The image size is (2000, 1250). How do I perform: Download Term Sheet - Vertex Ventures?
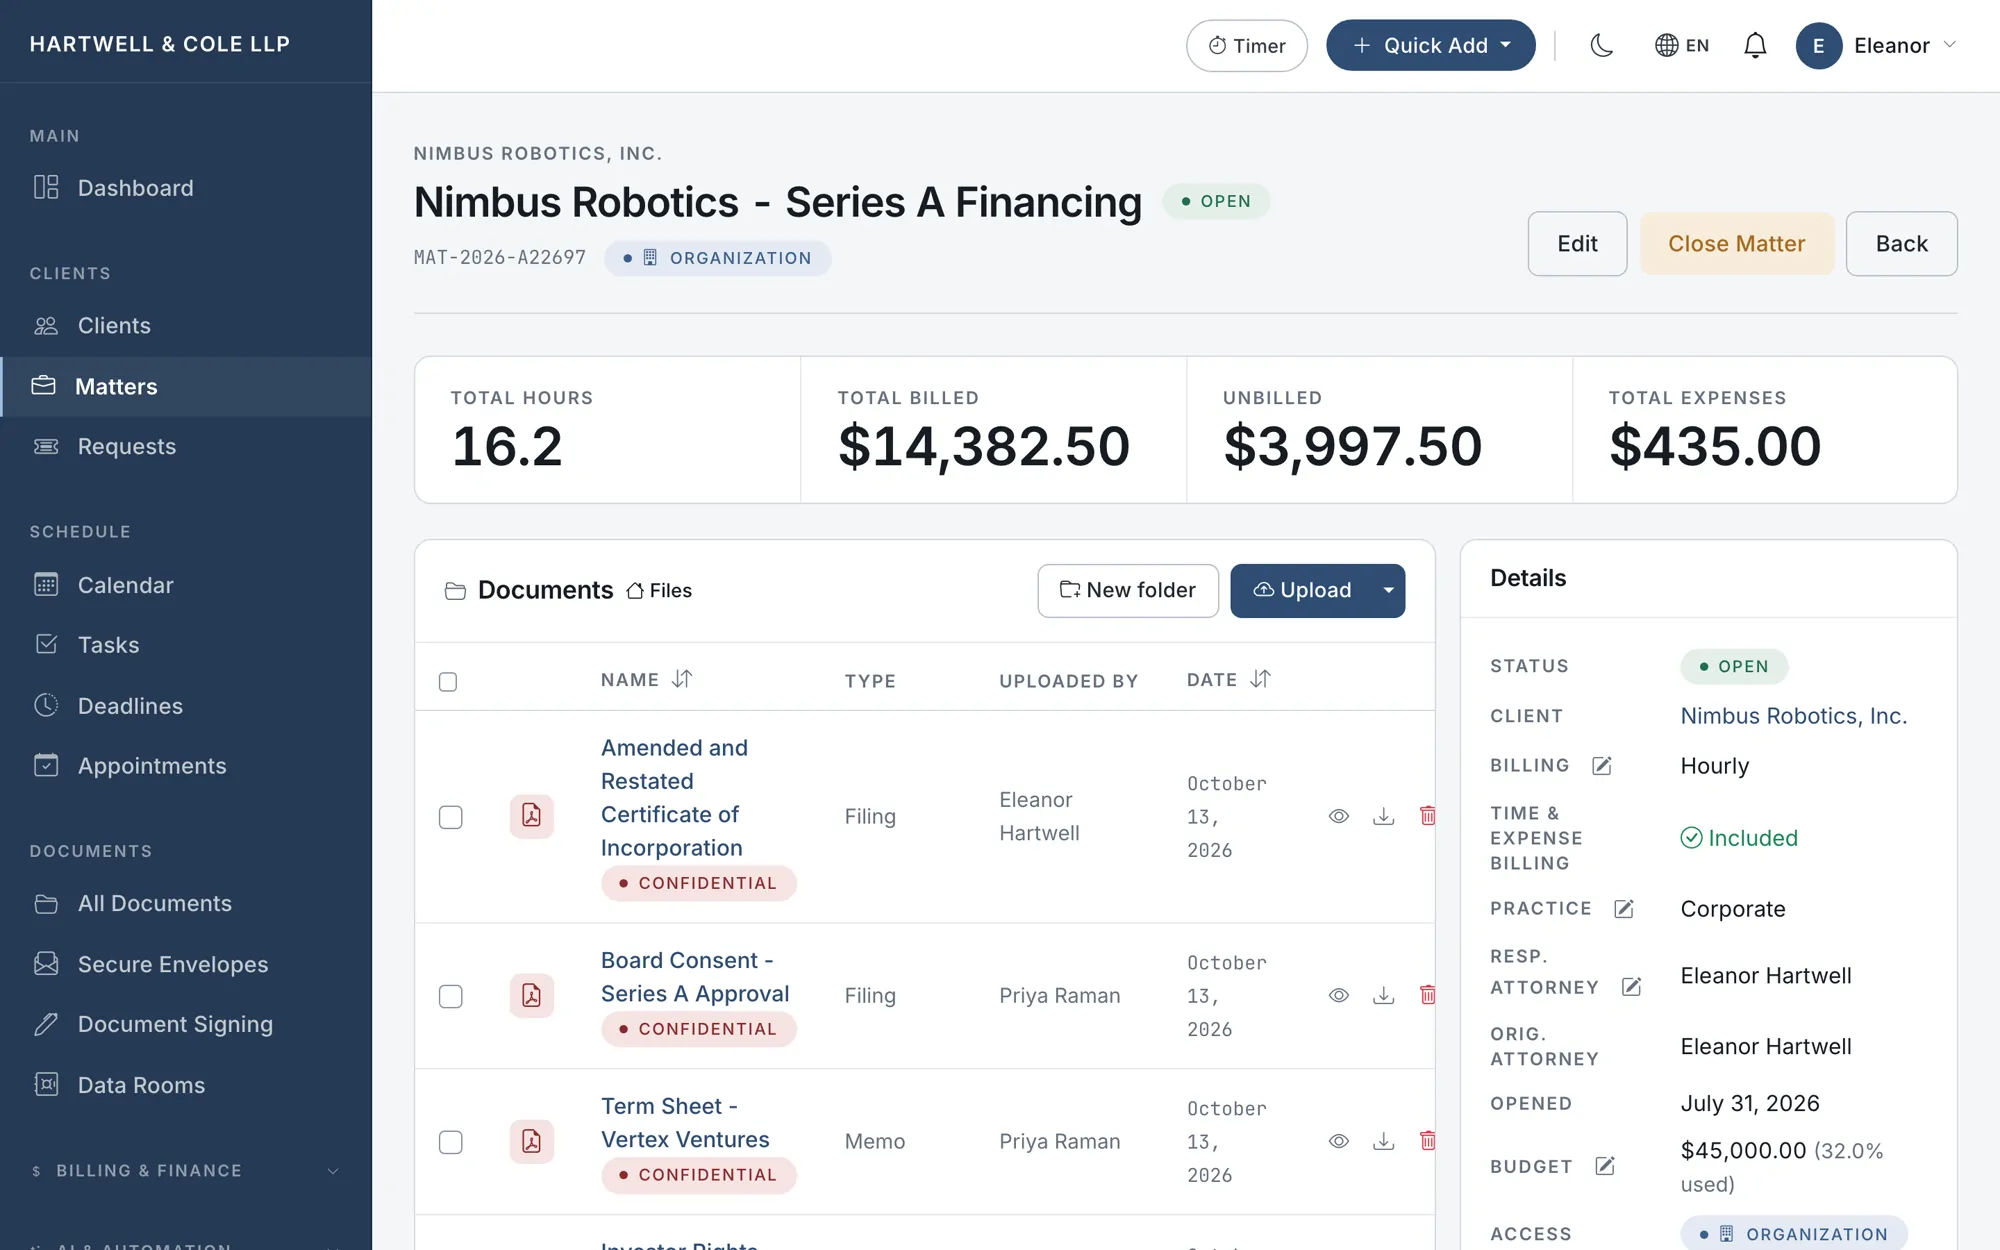pos(1384,1141)
